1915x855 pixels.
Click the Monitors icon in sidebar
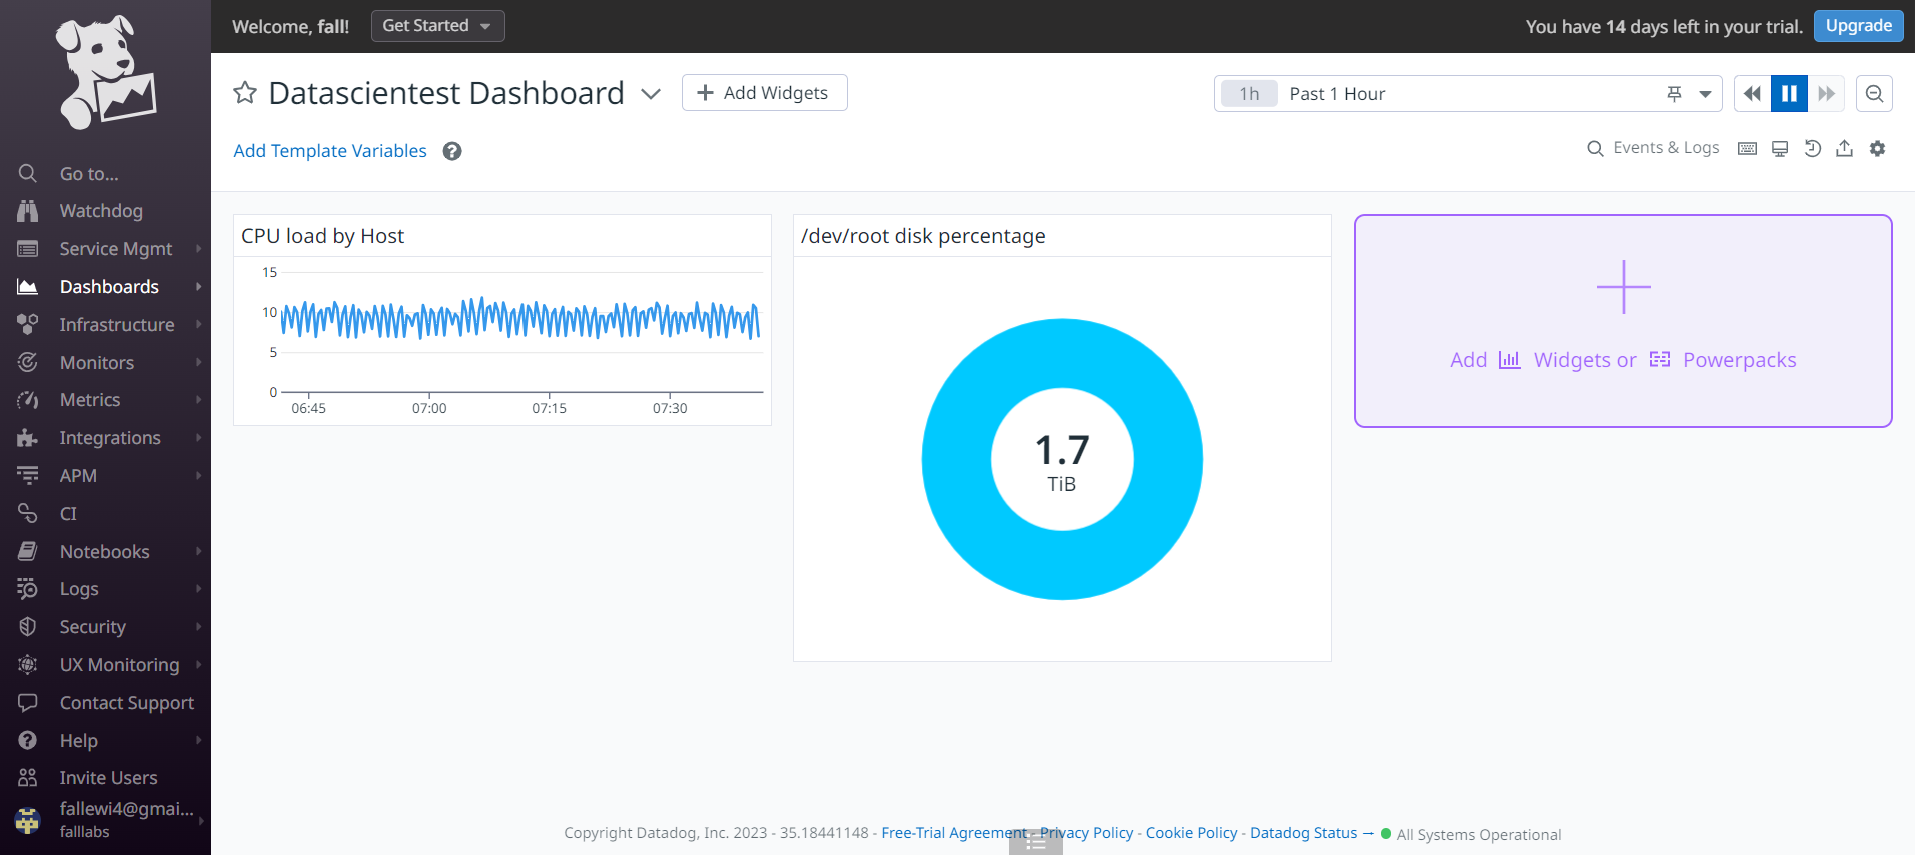[x=28, y=362]
